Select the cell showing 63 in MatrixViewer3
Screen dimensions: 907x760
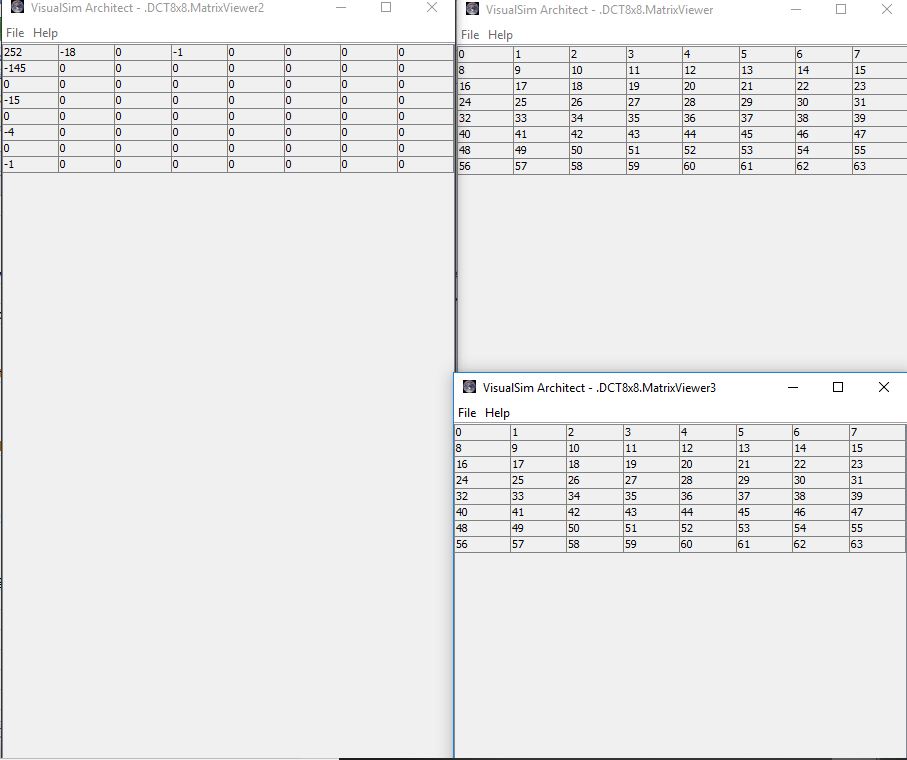(877, 545)
